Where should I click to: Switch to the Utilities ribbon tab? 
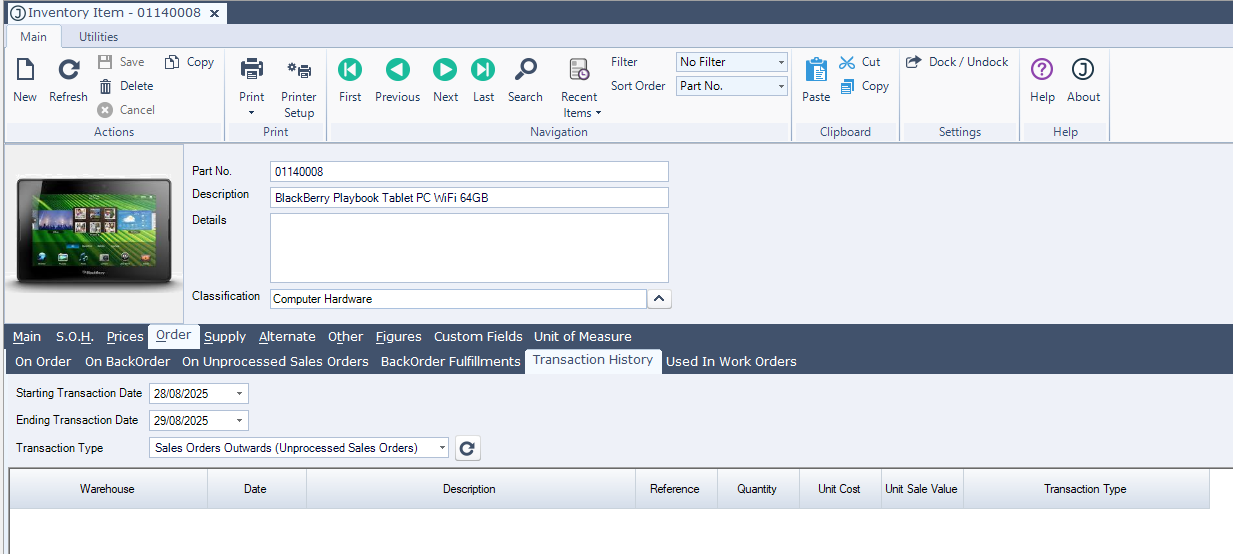pos(98,37)
